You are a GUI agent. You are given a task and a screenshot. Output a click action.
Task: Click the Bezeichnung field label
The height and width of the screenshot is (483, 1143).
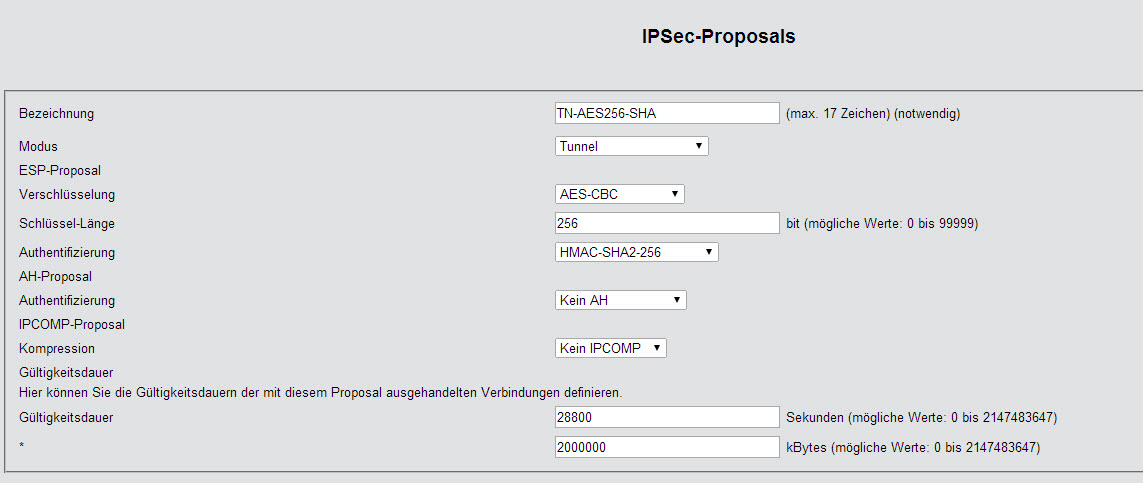click(56, 114)
